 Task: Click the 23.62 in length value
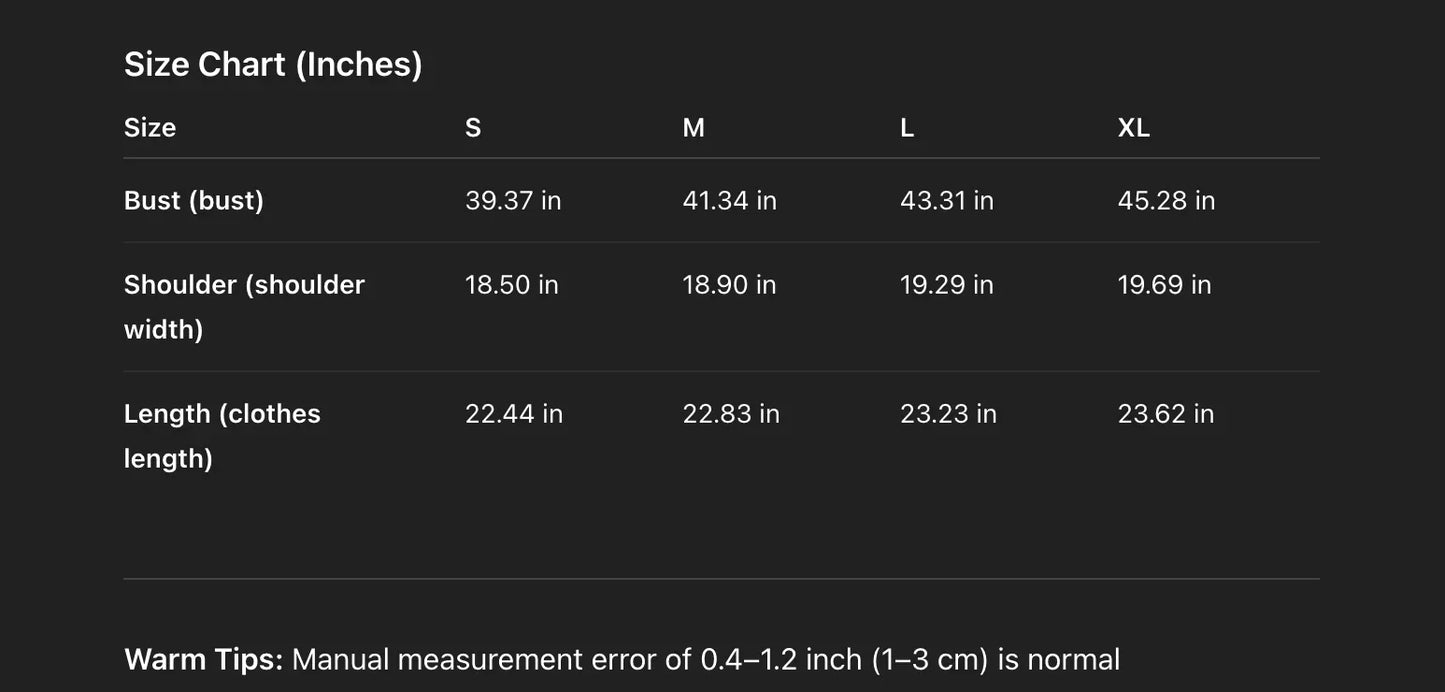tap(1166, 414)
